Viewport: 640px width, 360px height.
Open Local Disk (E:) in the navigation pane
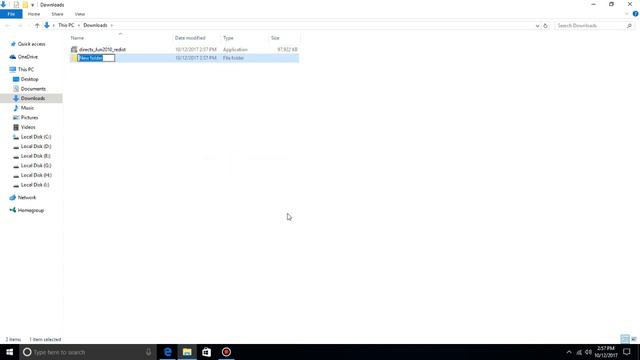pyautogui.click(x=35, y=156)
